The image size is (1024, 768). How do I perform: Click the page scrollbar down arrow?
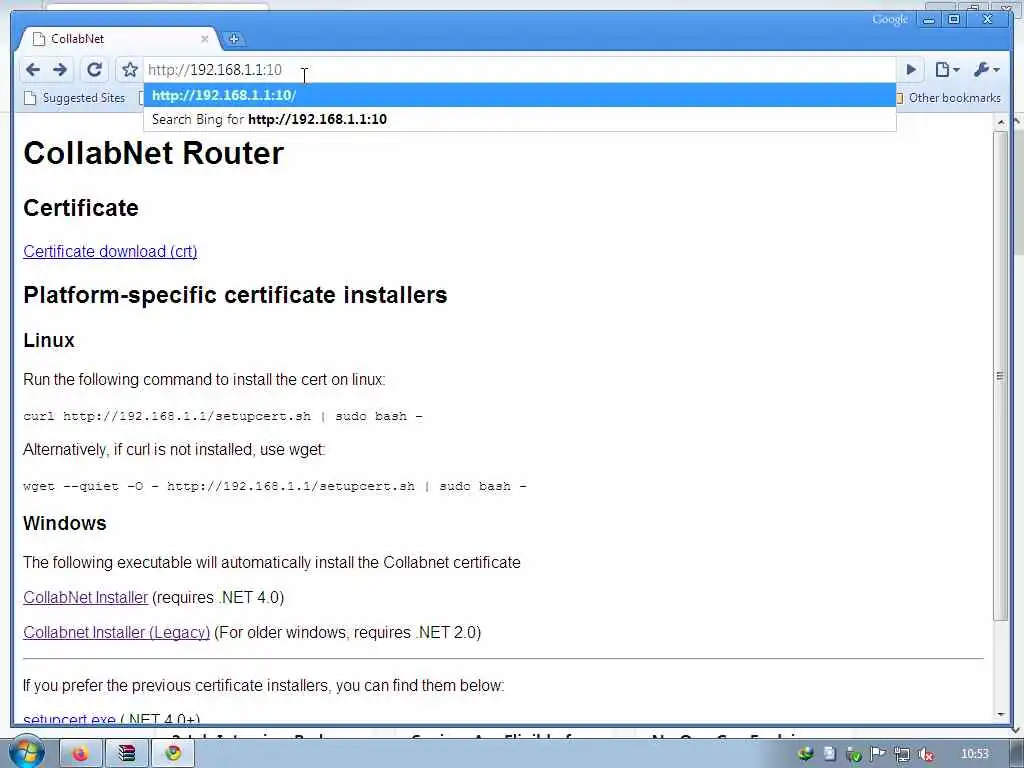[x=1000, y=715]
